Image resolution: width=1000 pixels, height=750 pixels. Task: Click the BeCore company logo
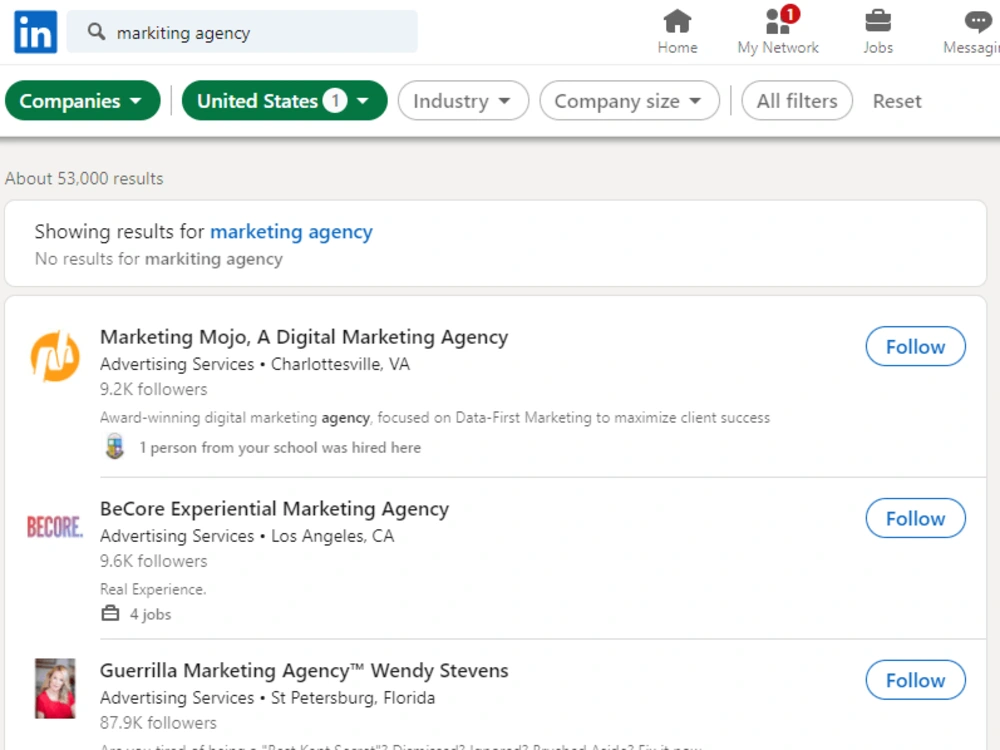click(55, 527)
